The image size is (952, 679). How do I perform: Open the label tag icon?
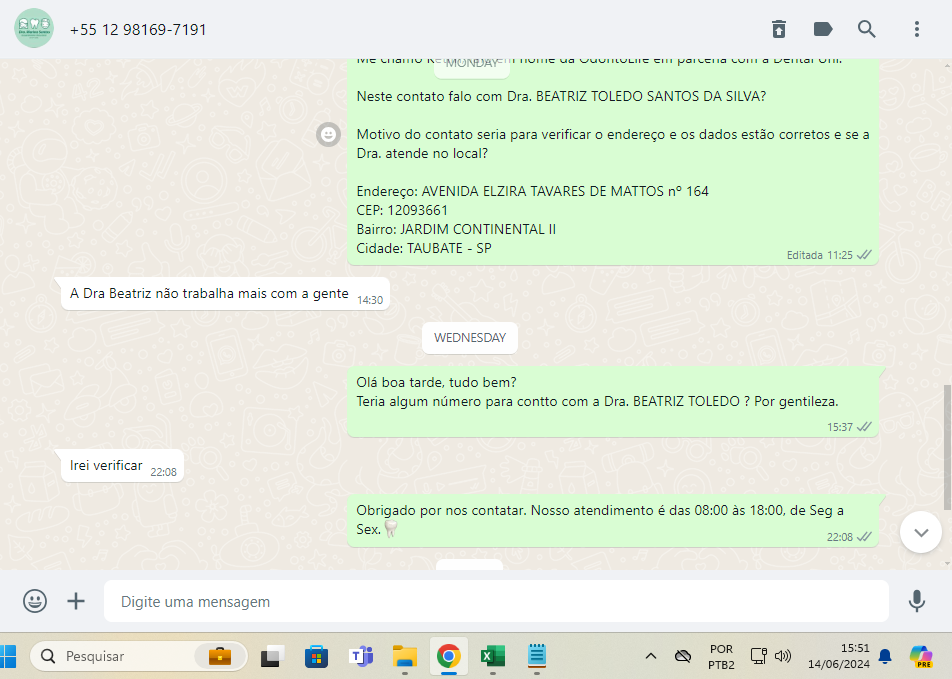click(823, 29)
